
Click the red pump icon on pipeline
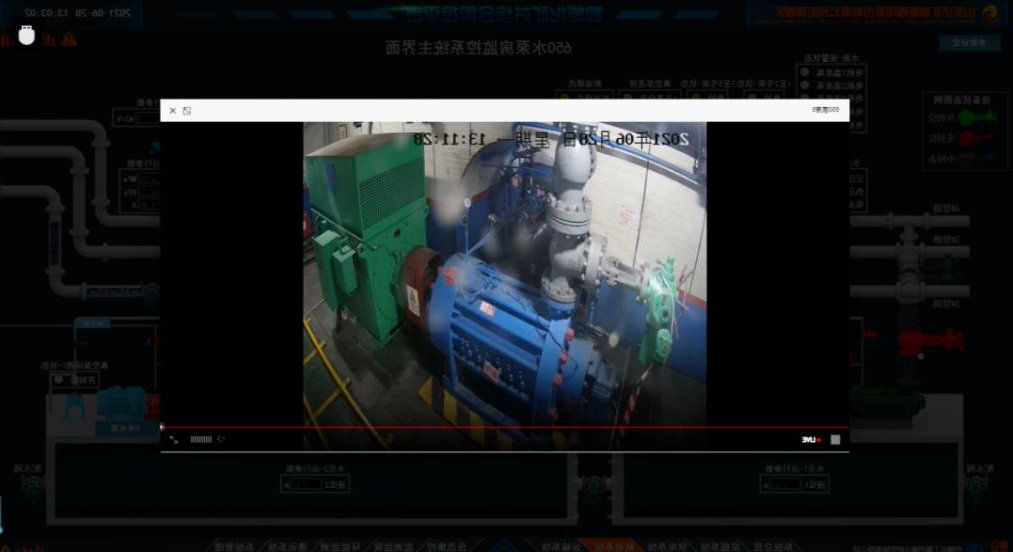(929, 341)
